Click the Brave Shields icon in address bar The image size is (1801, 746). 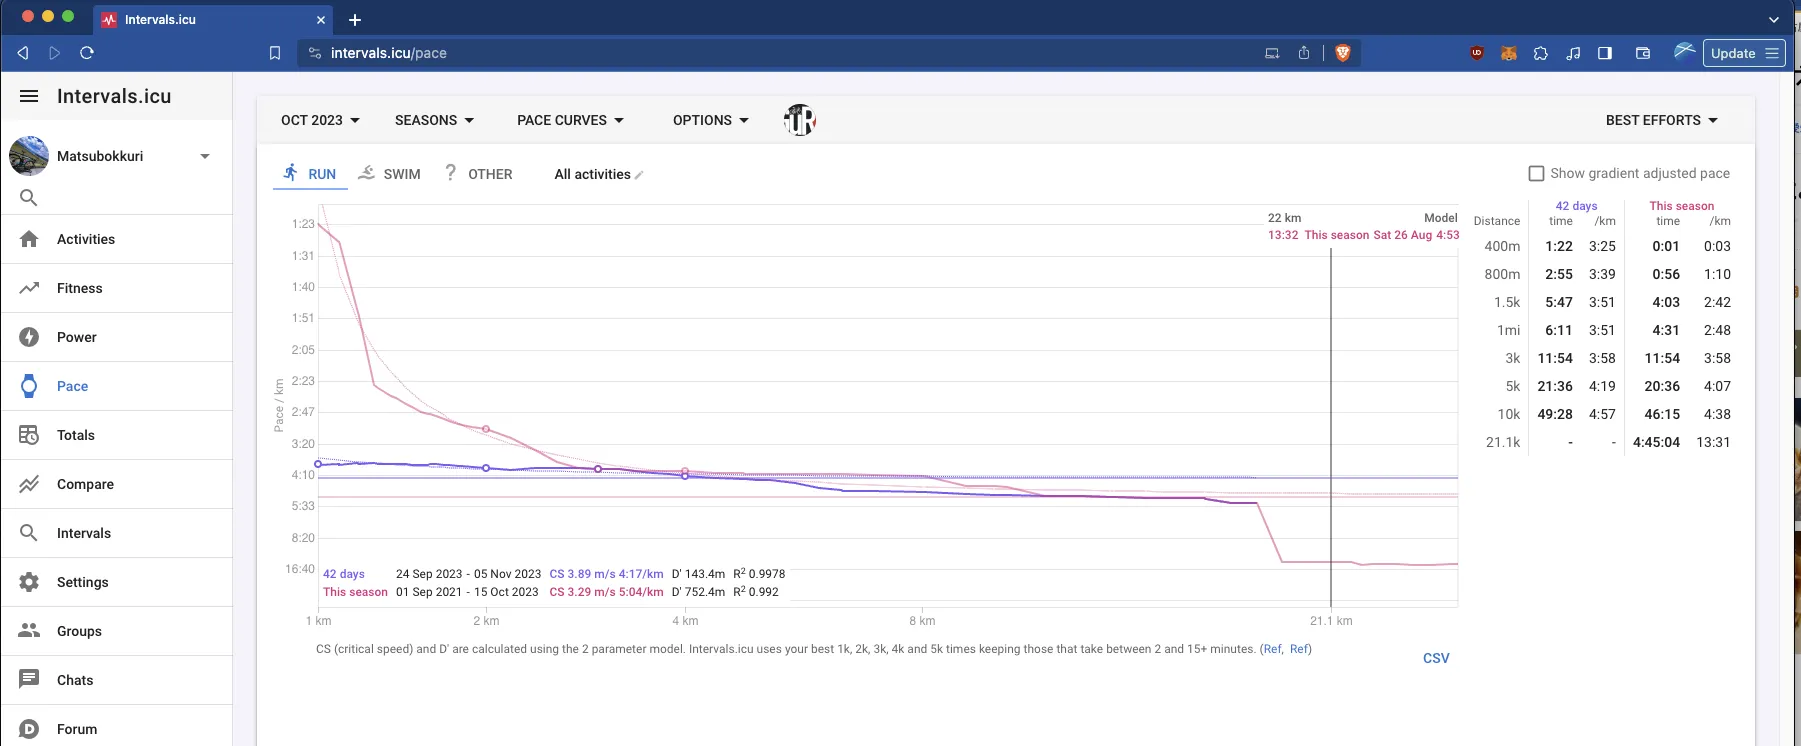(x=1343, y=53)
